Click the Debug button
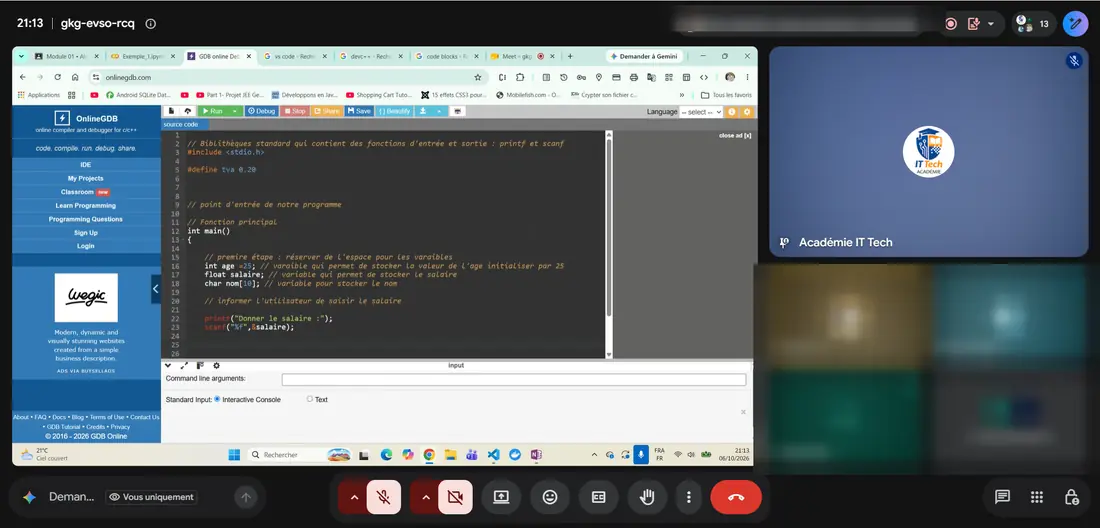The width and height of the screenshot is (1100, 528). point(261,111)
